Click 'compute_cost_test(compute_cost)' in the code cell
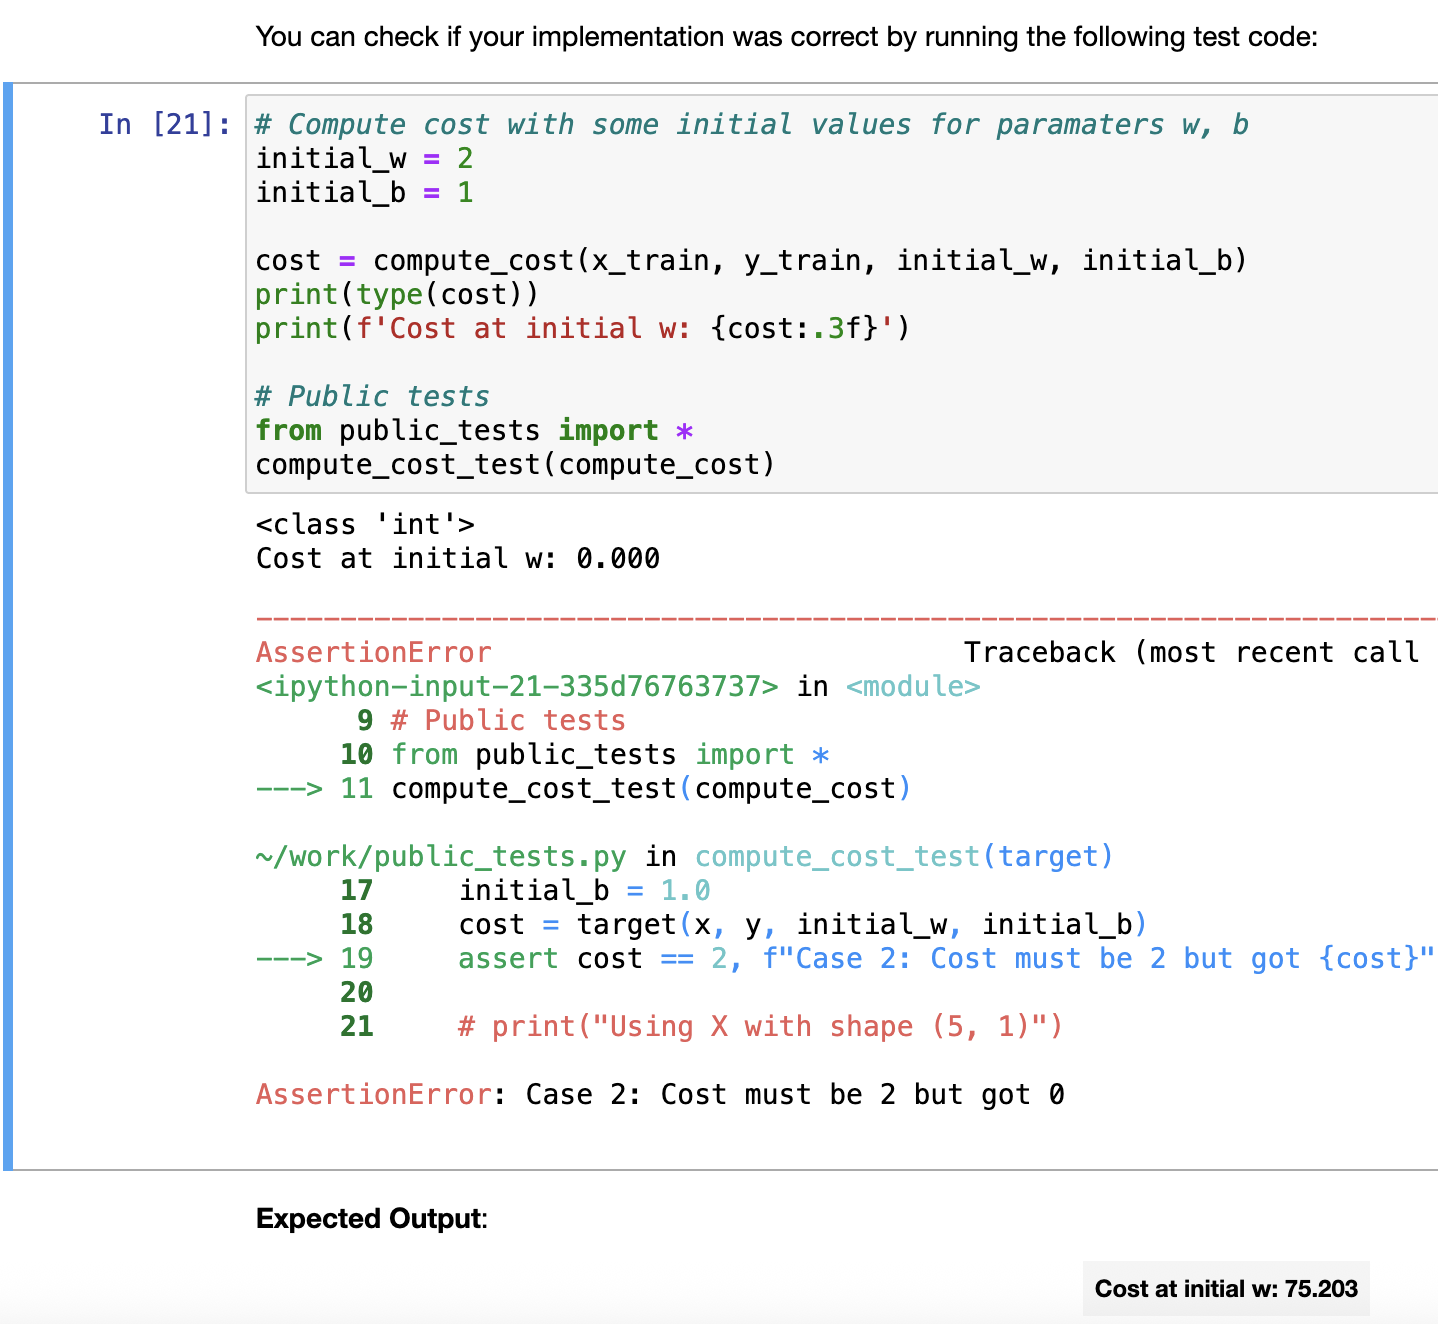 (515, 464)
